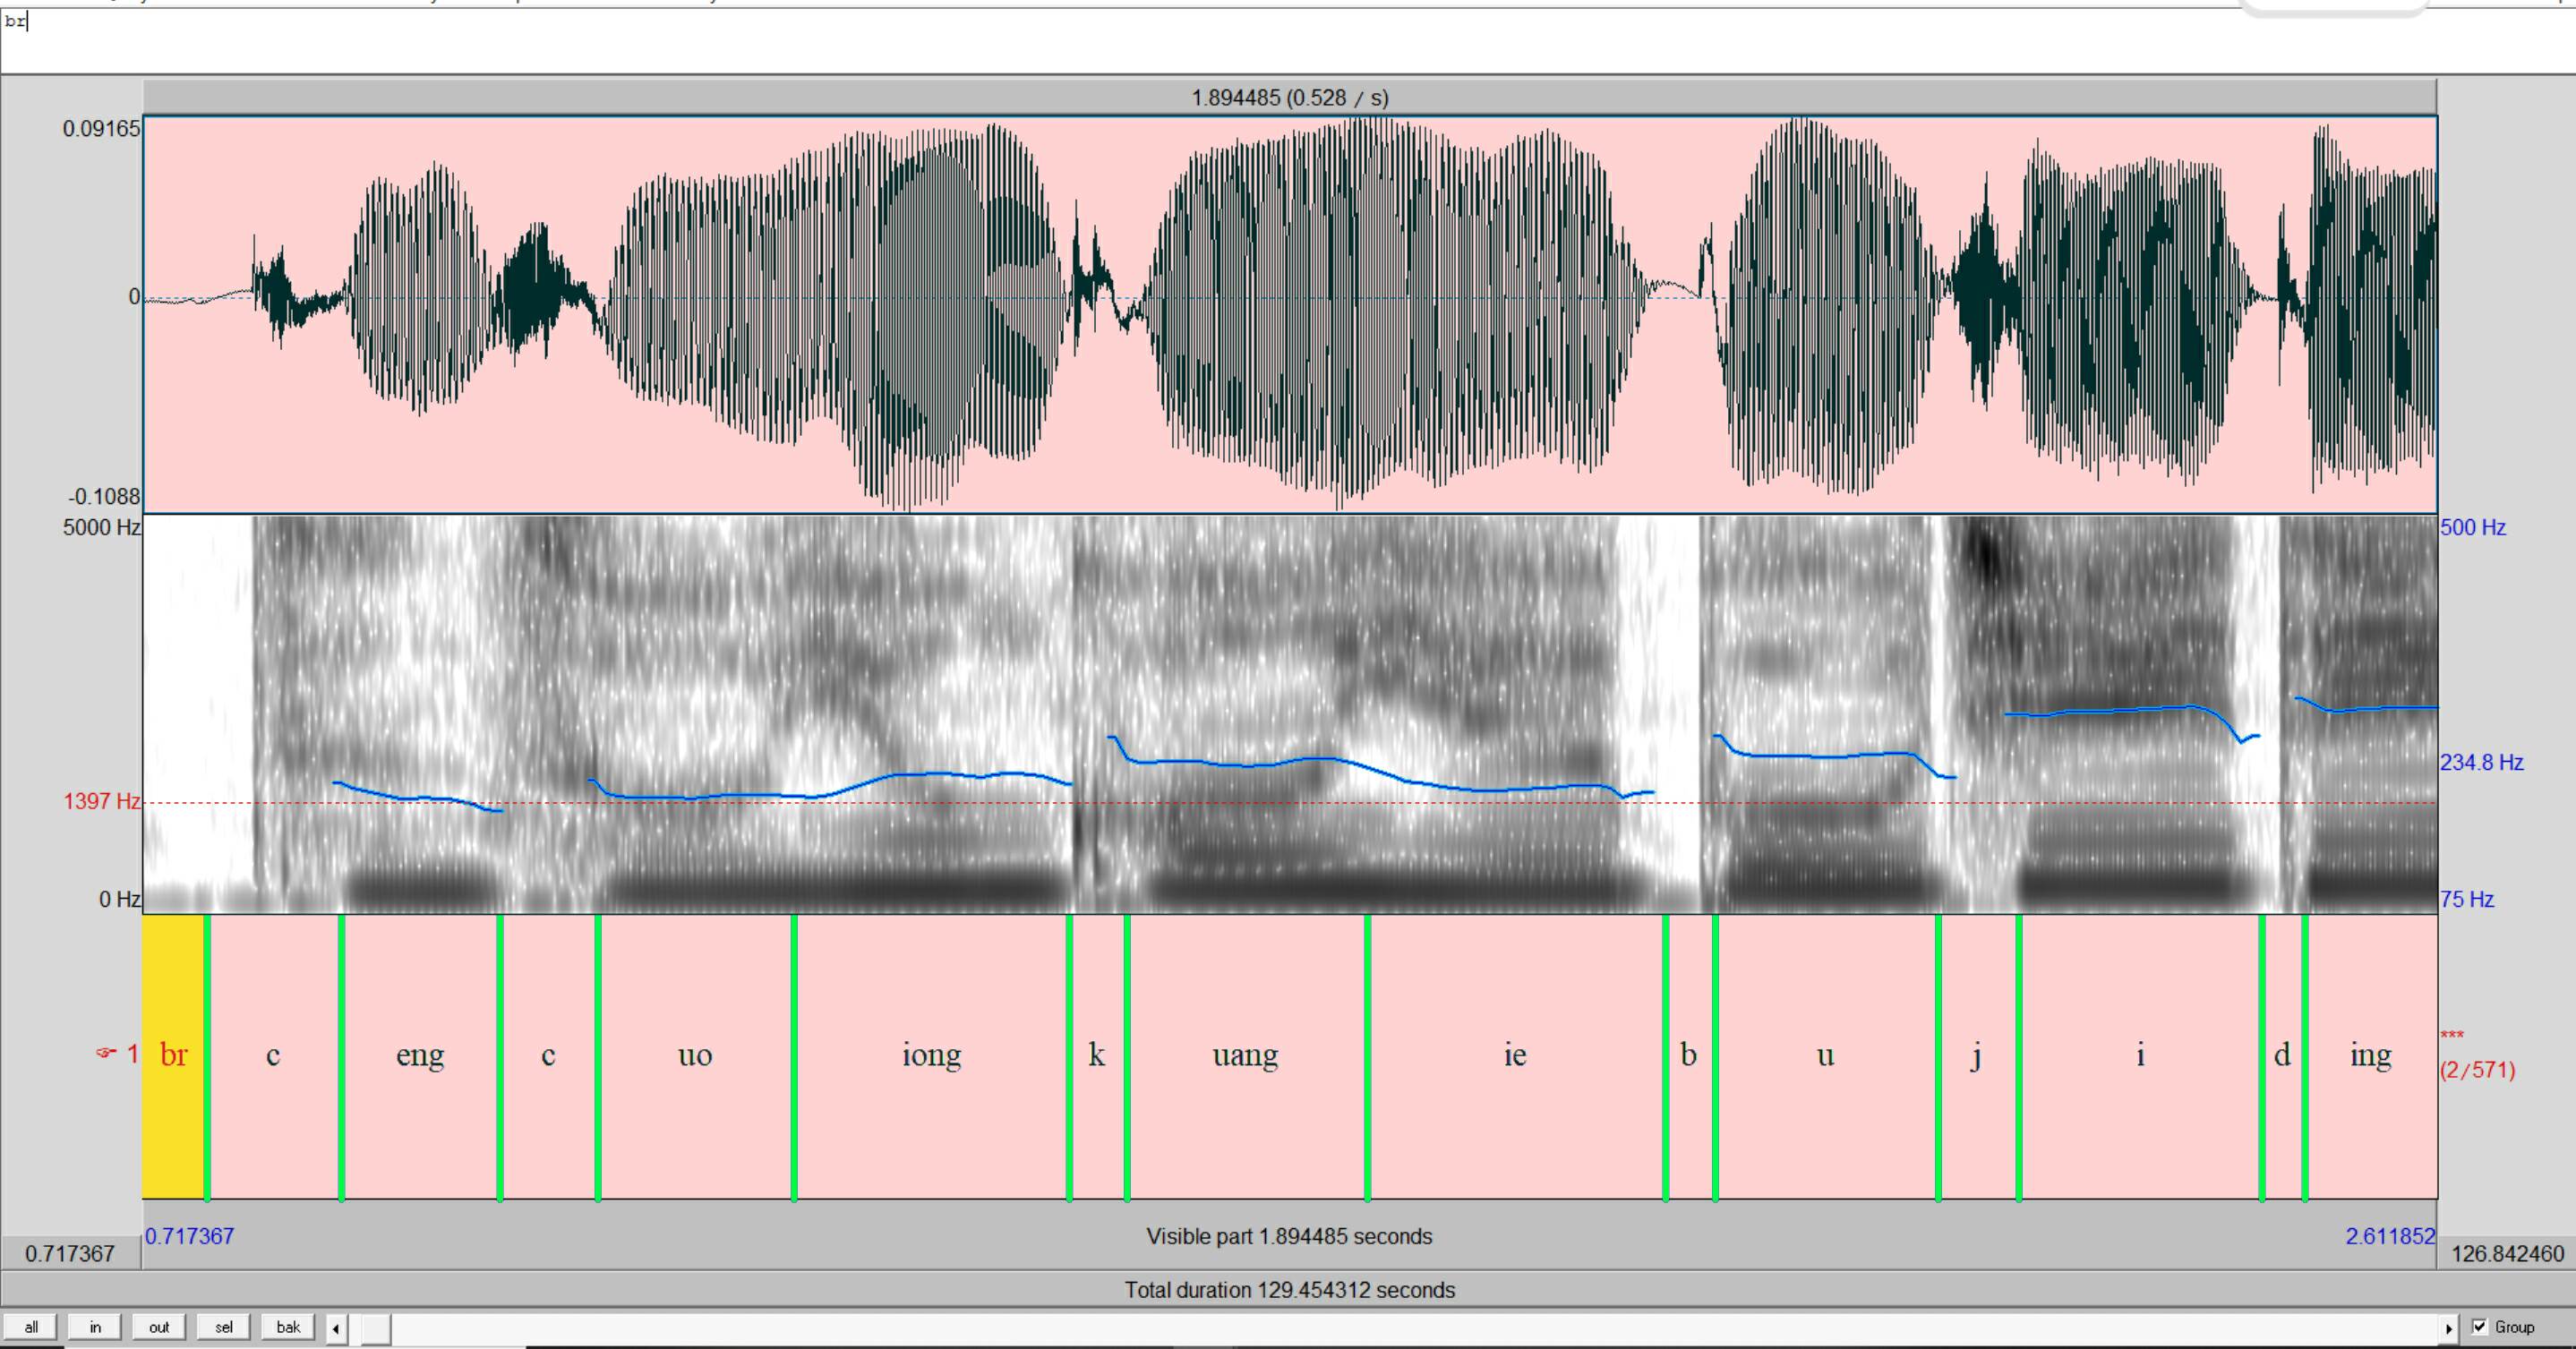This screenshot has width=2576, height=1349.
Task: Click the left scroll arrow
Action: [x=336, y=1328]
